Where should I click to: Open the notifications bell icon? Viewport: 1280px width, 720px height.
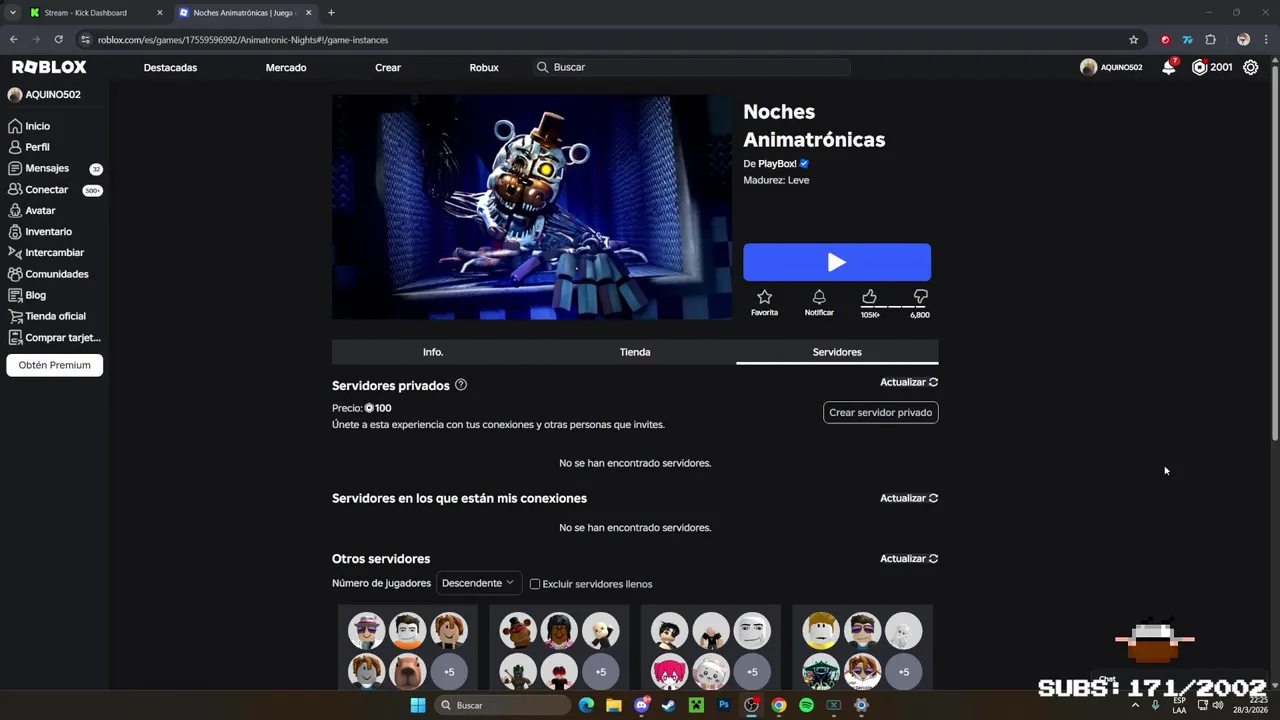pyautogui.click(x=1168, y=67)
